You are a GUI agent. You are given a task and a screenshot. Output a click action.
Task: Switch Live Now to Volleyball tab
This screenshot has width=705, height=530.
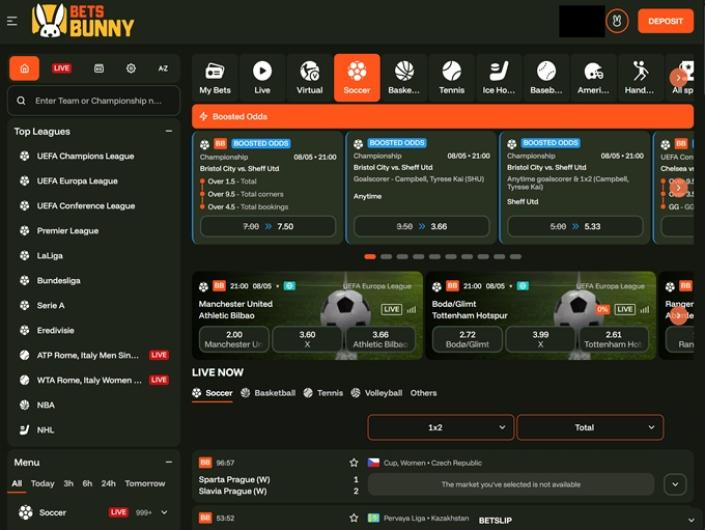coord(377,393)
